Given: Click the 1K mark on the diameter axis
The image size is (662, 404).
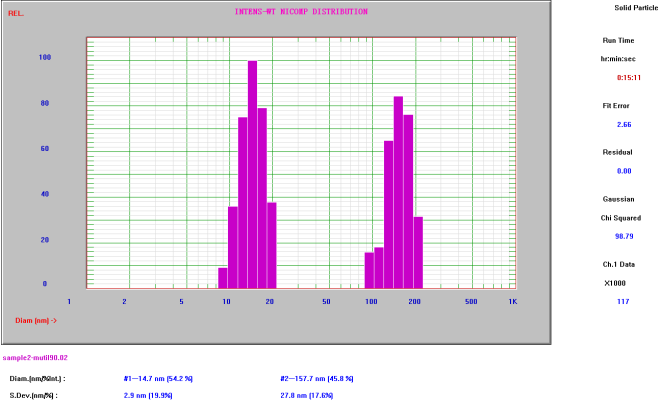Looking at the screenshot, I should click(513, 301).
